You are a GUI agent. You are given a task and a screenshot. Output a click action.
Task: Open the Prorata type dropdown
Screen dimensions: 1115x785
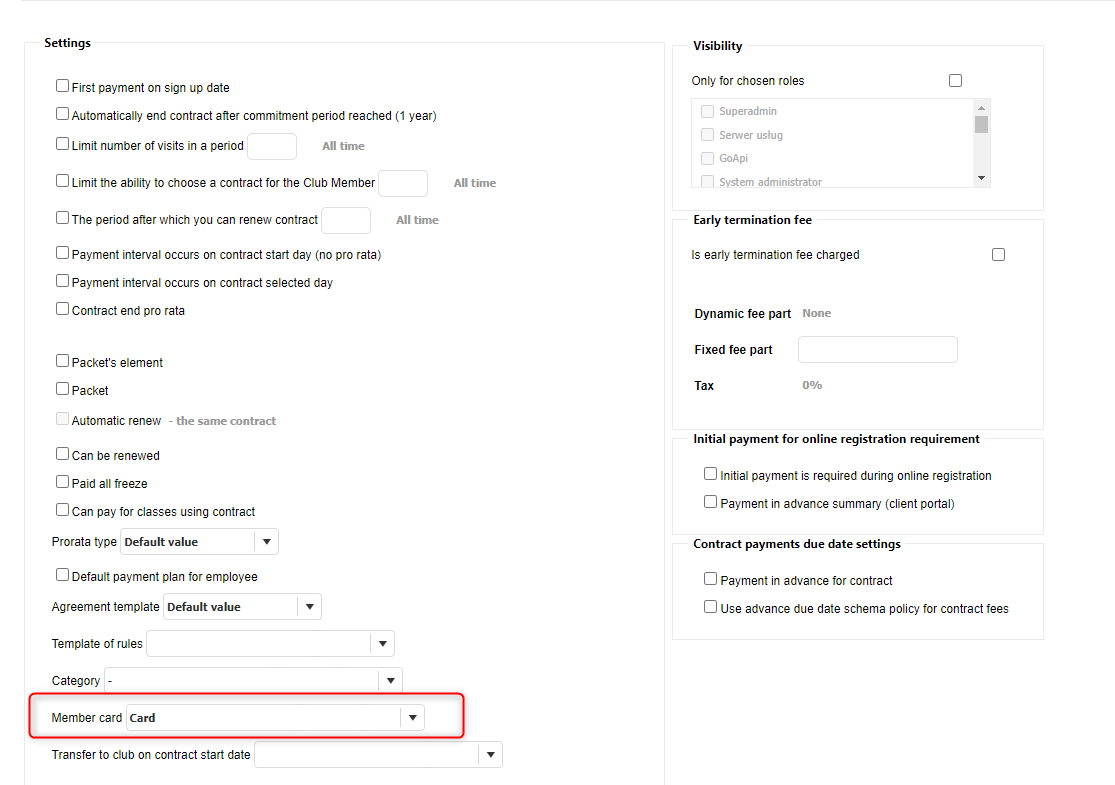266,542
